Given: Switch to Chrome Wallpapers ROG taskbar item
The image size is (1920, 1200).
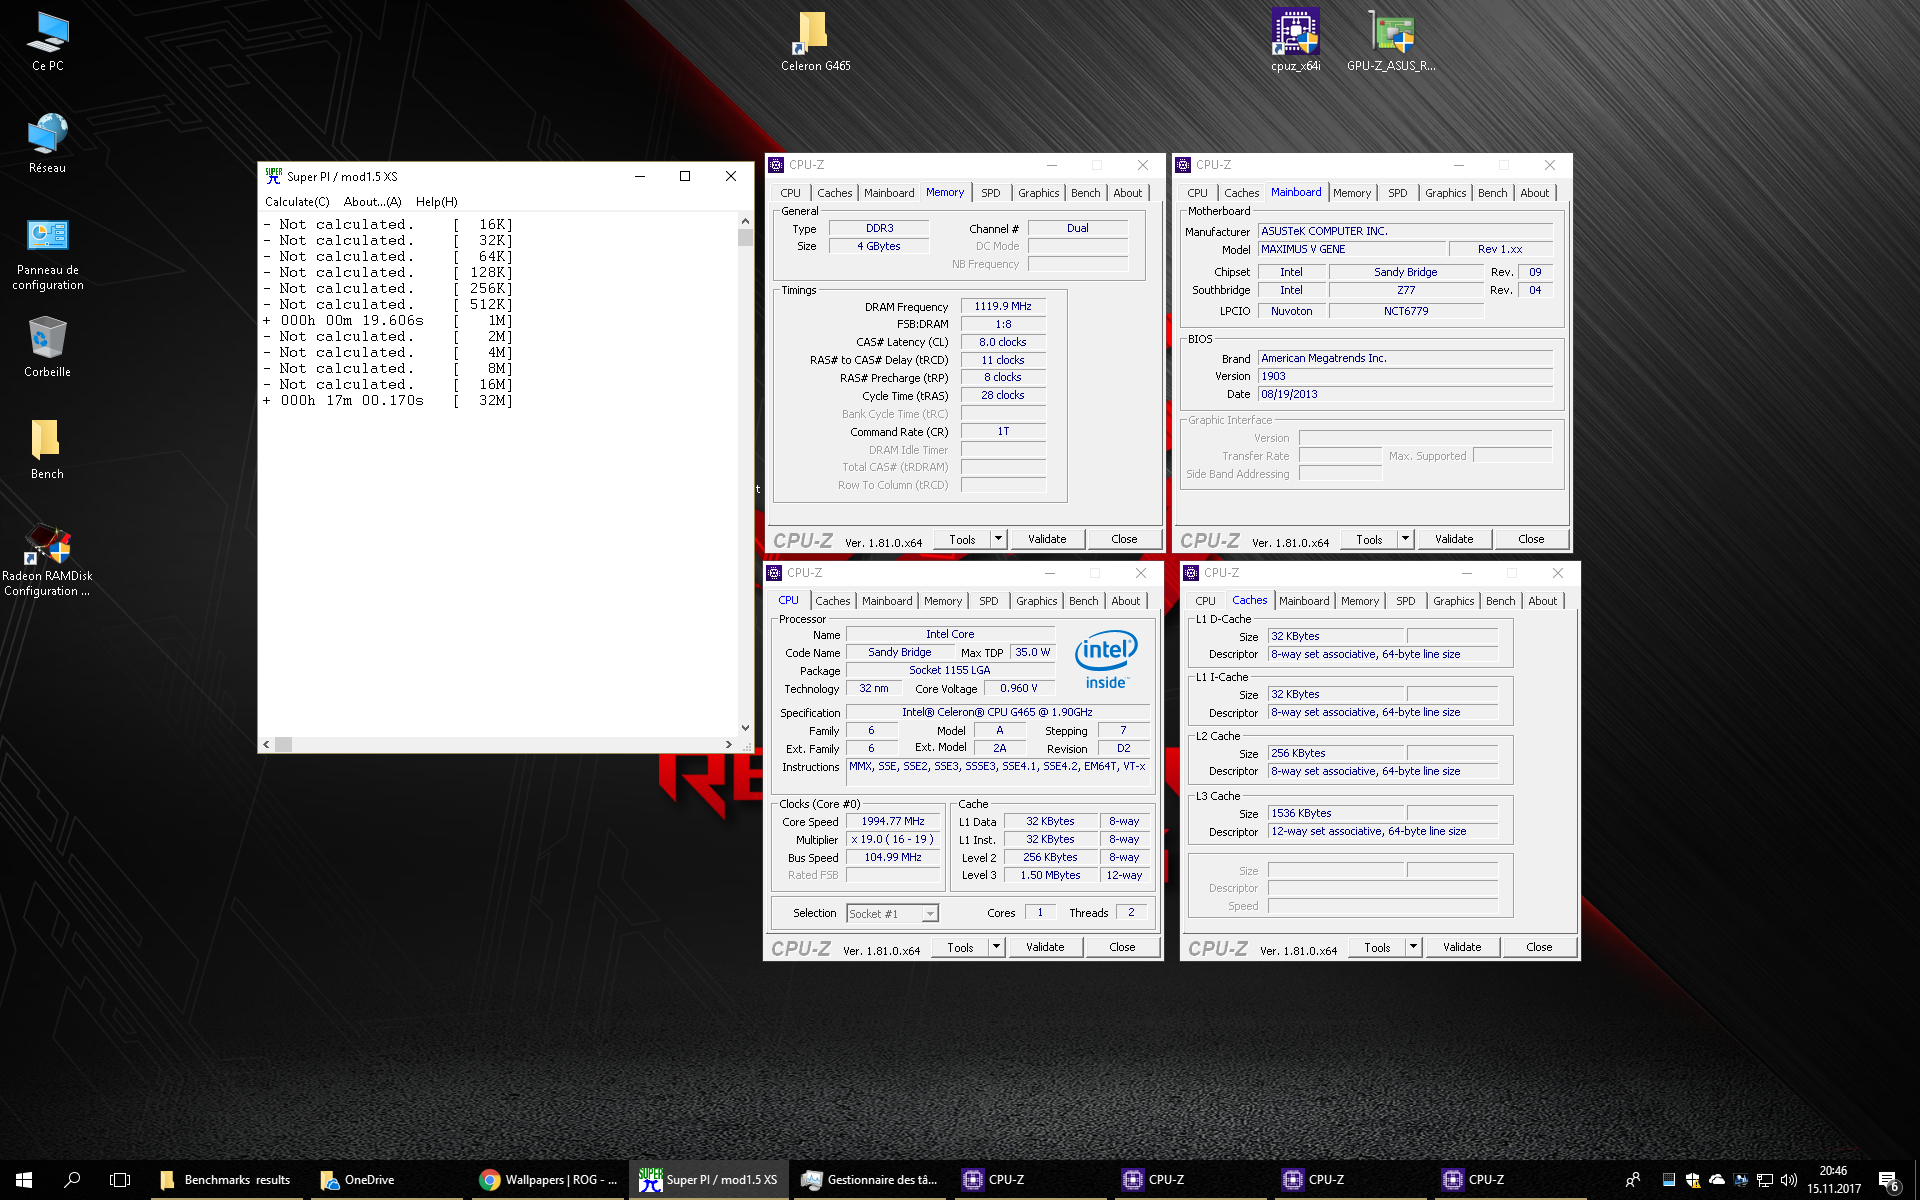Looking at the screenshot, I should pos(548,1180).
